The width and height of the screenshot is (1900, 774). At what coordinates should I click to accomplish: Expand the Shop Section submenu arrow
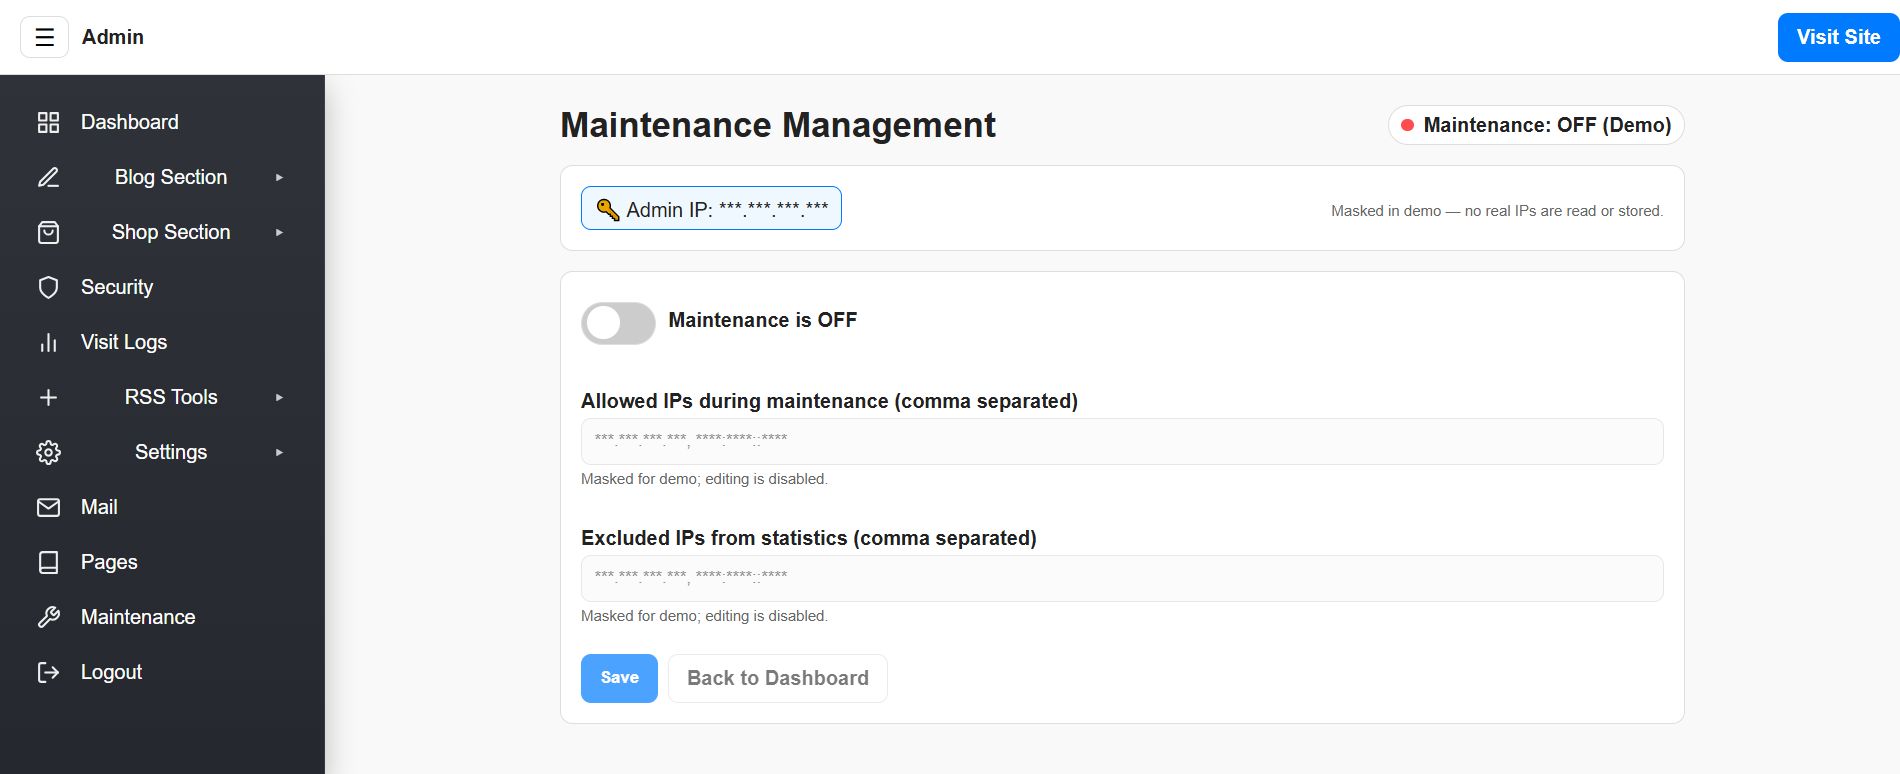click(279, 232)
